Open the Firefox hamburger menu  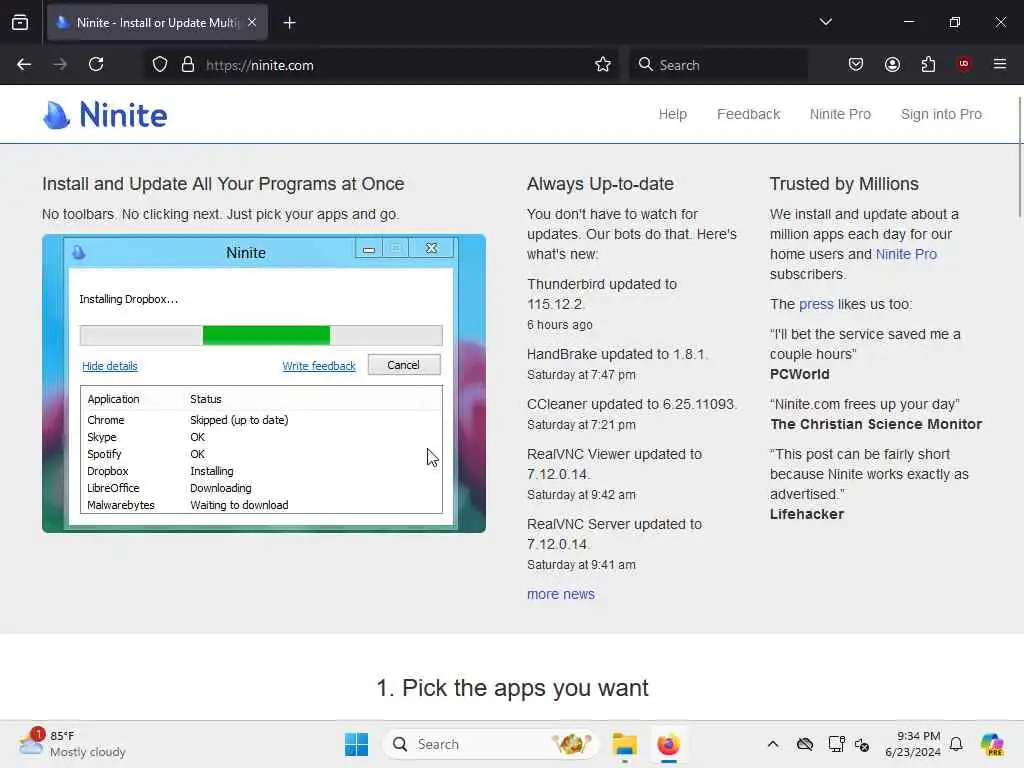pos(1000,64)
